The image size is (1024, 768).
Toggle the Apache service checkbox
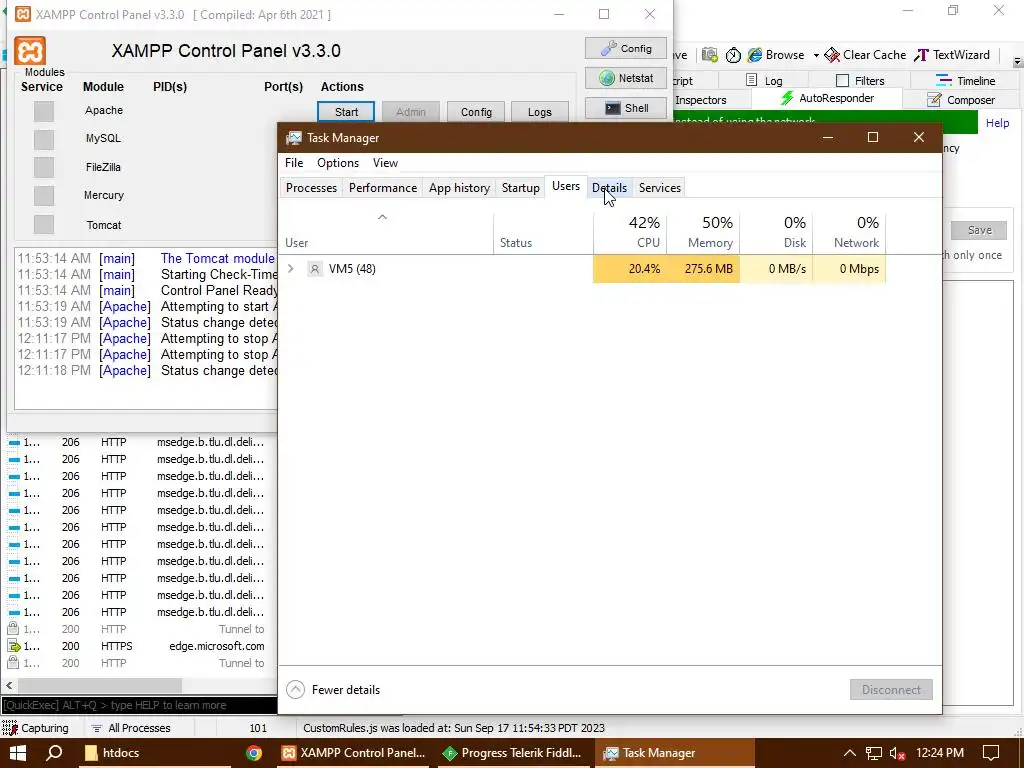(44, 111)
